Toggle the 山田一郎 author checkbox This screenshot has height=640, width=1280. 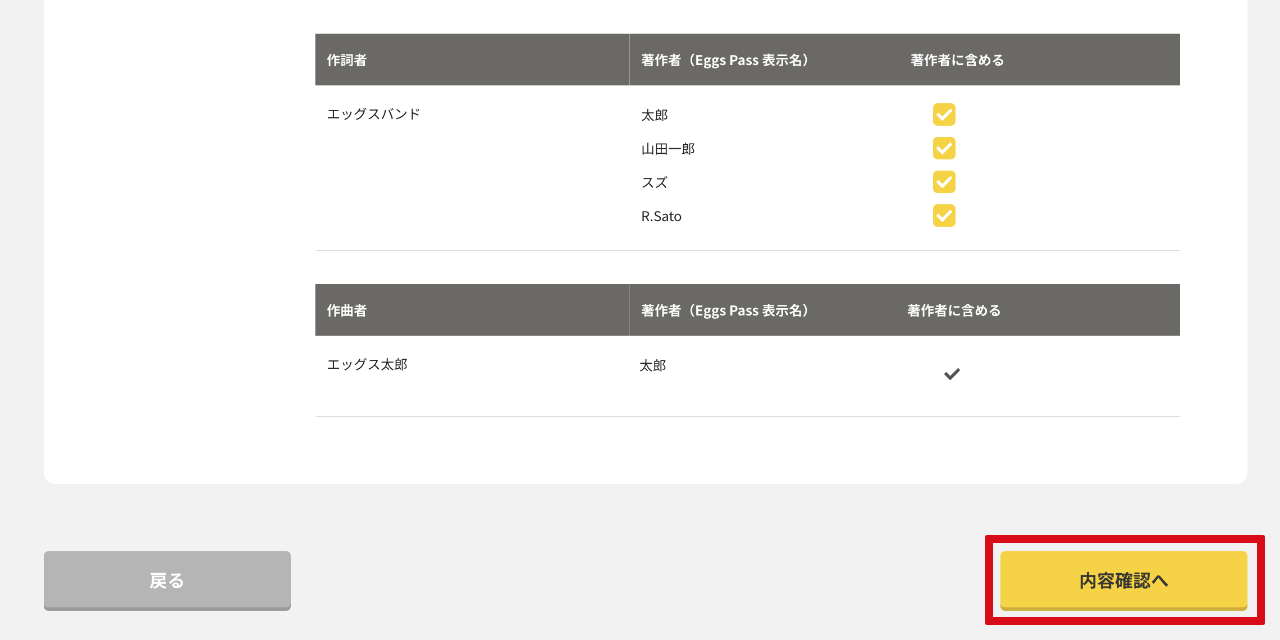pos(944,148)
